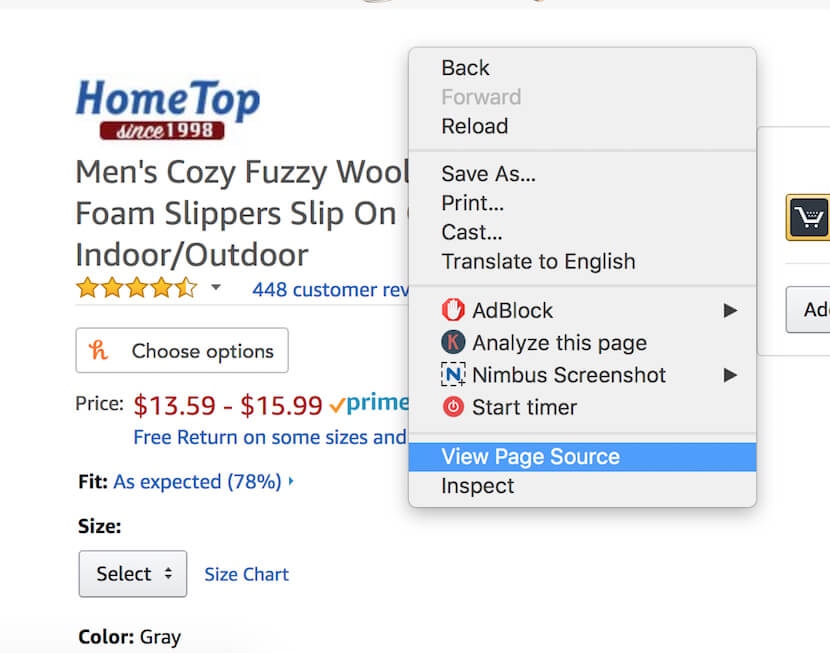Viewport: 830px width, 653px height.
Task: Open the AdBlock submenu arrow
Action: pos(731,310)
